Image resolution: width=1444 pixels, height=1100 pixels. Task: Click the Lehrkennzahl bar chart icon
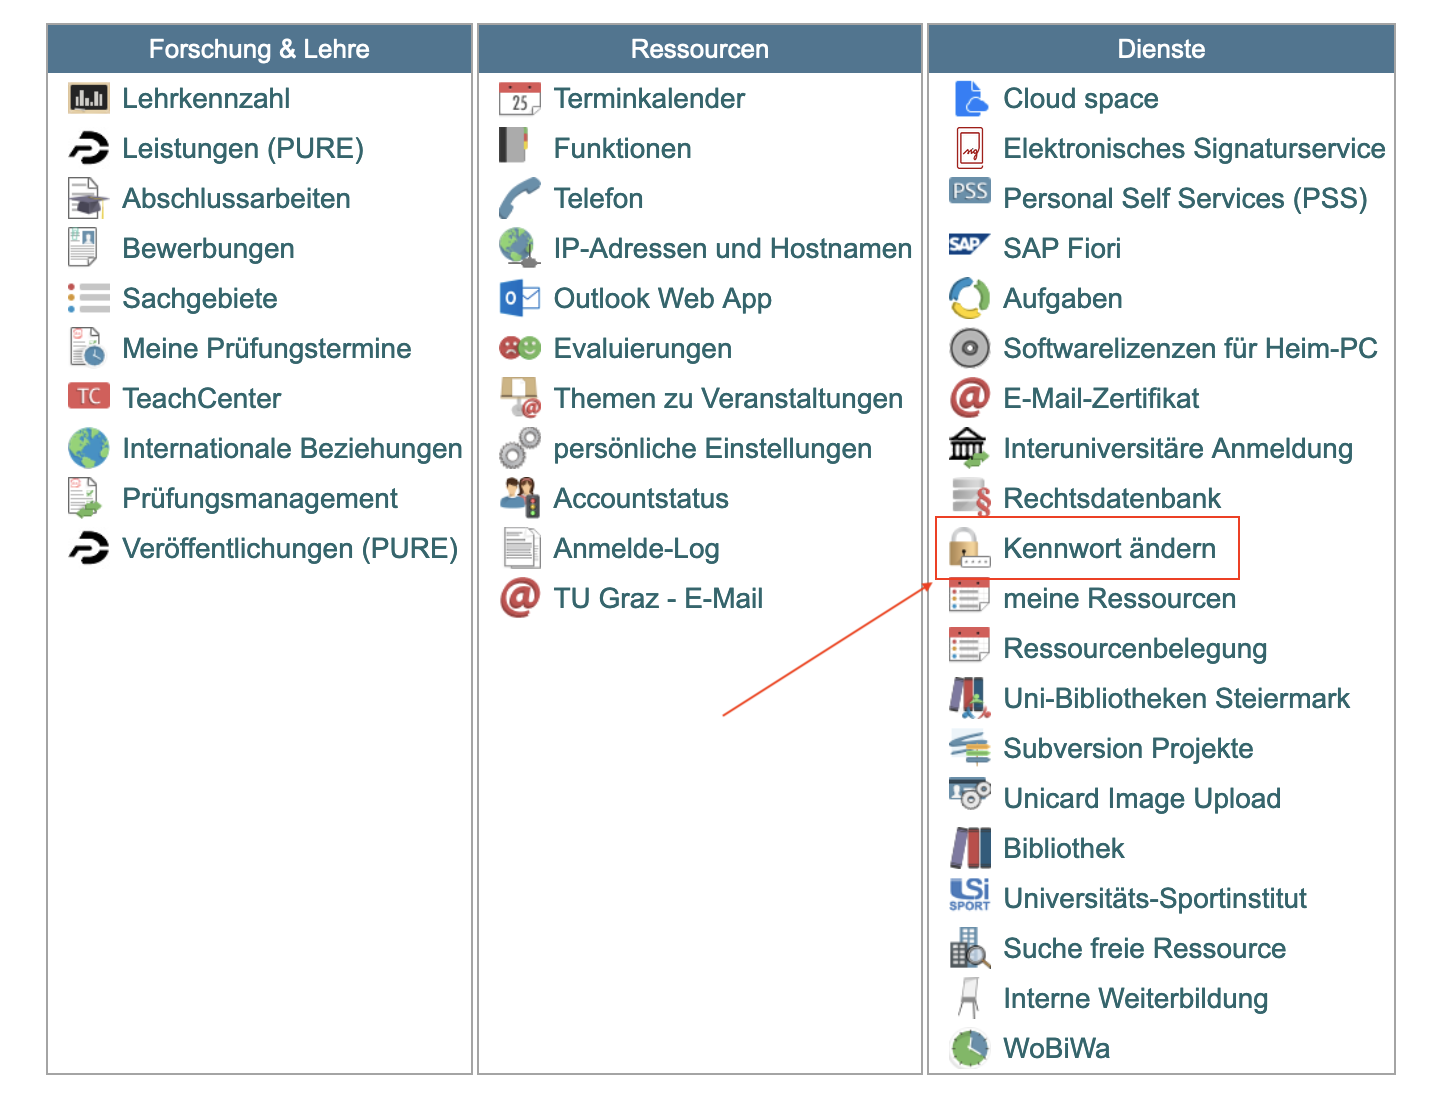coord(89,98)
